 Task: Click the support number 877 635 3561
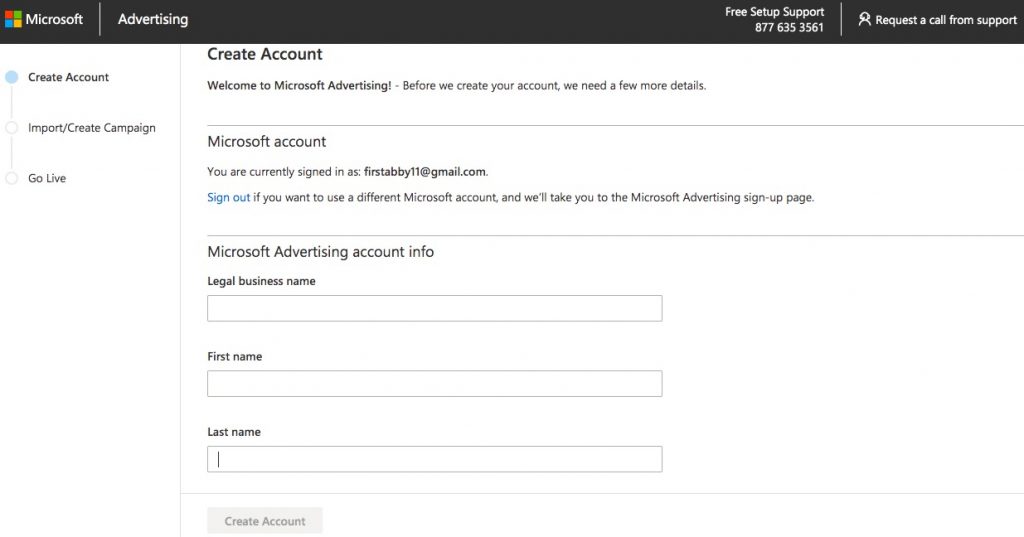click(x=789, y=27)
